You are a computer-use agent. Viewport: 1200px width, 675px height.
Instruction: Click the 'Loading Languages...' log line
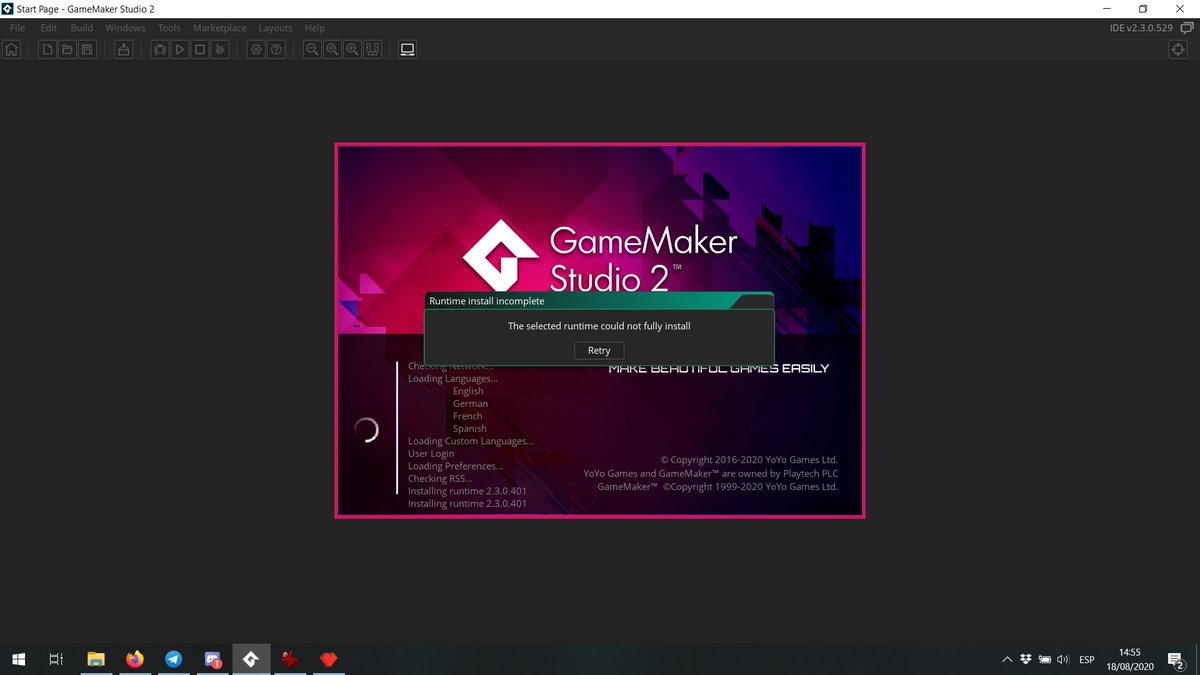pyautogui.click(x=453, y=379)
